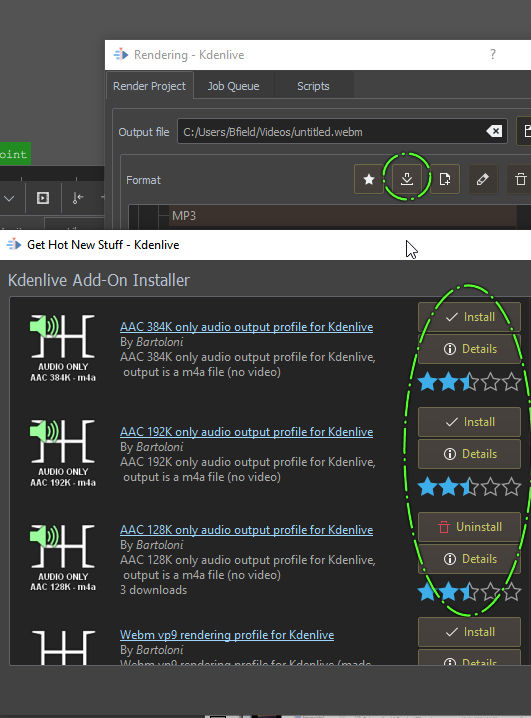Install the AAC 384K audio profile
The image size is (531, 718).
click(469, 317)
